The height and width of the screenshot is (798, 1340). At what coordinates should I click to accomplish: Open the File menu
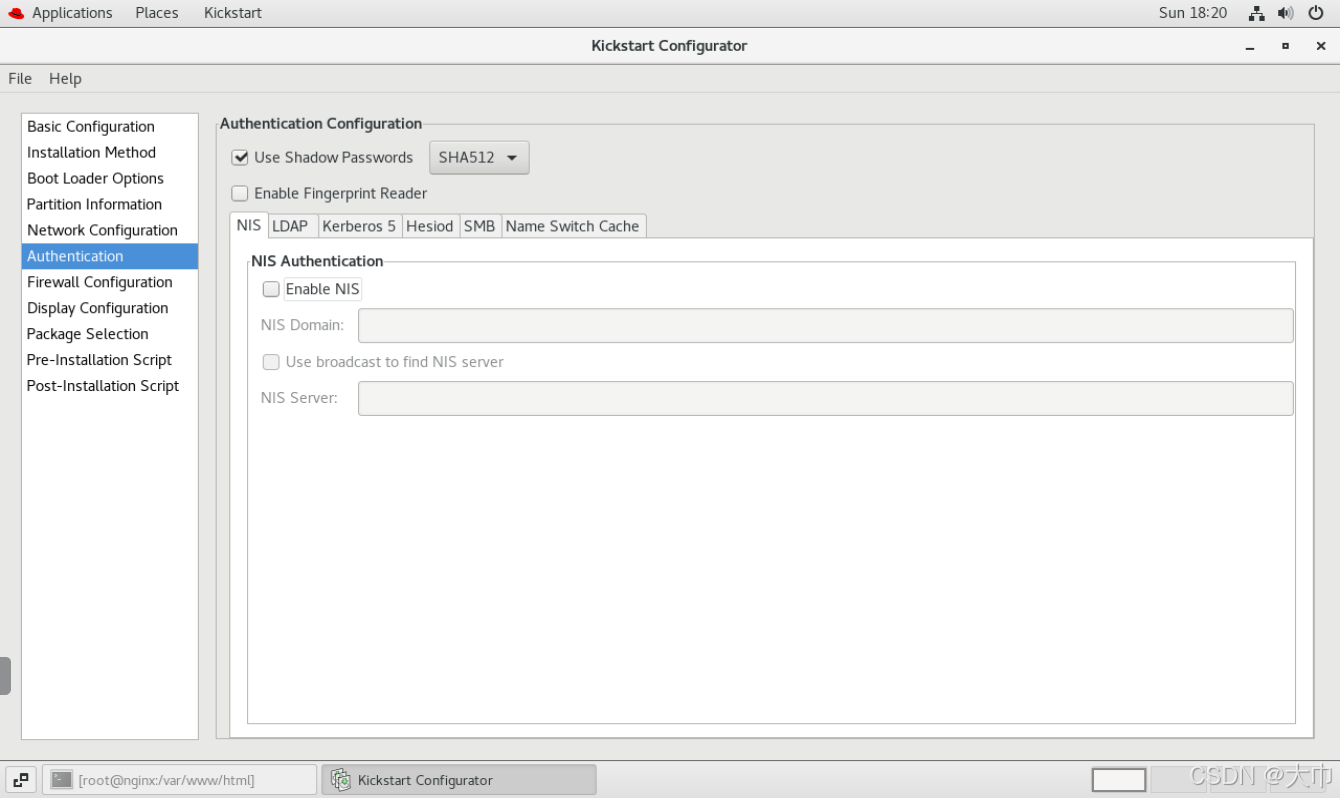point(20,78)
